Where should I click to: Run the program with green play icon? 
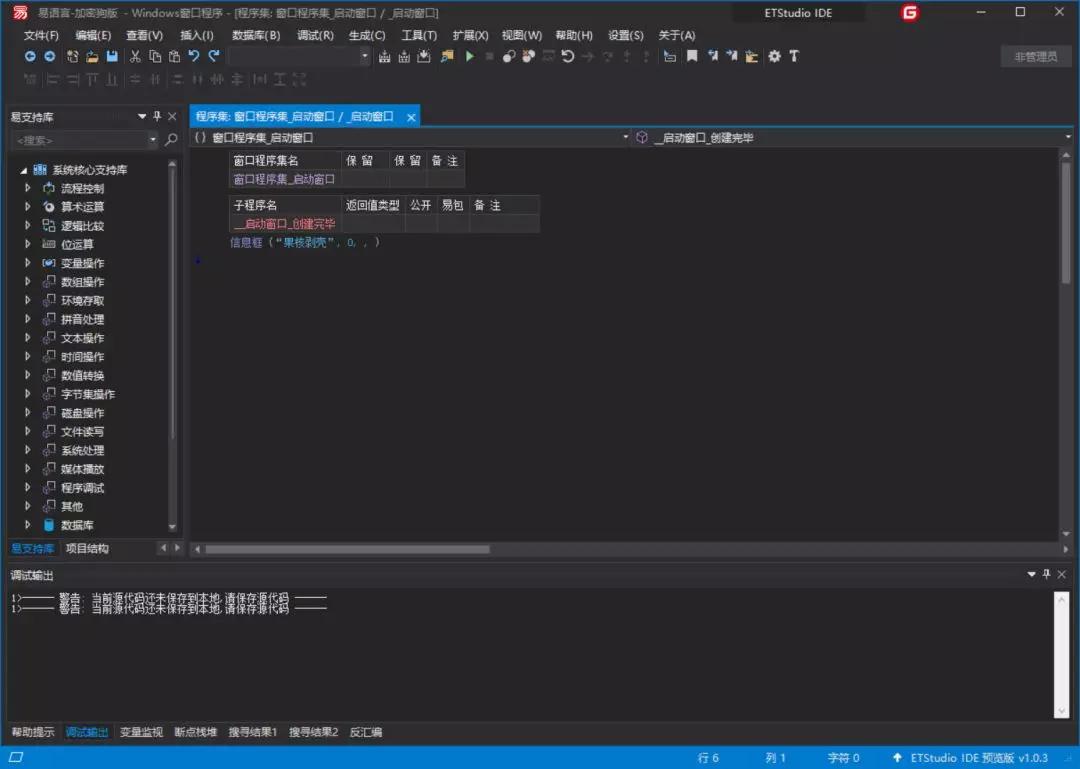[470, 56]
